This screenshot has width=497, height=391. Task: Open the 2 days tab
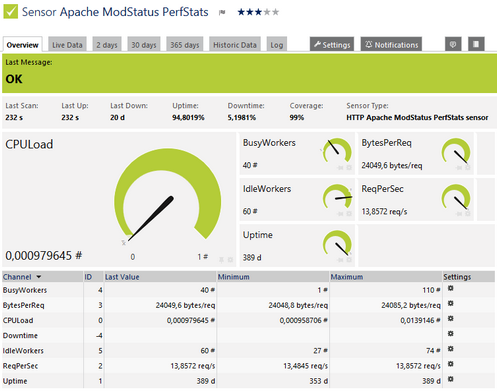click(107, 44)
